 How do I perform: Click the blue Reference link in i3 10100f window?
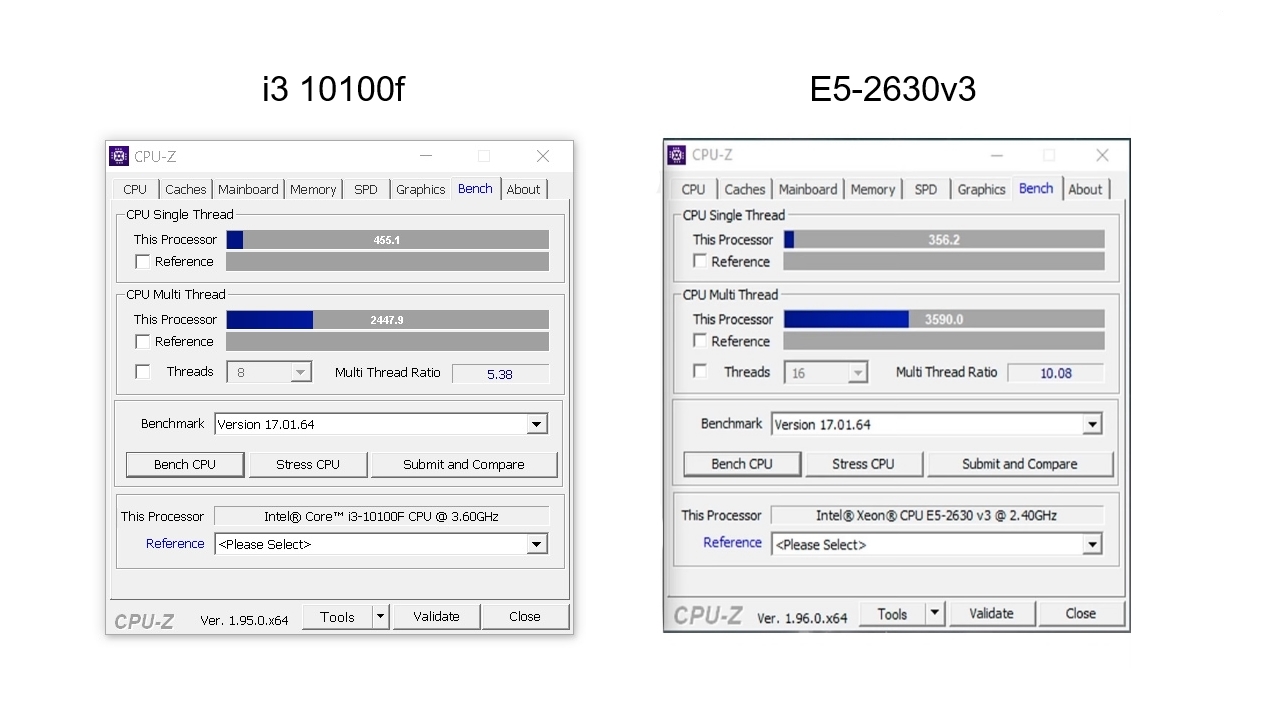pos(175,544)
